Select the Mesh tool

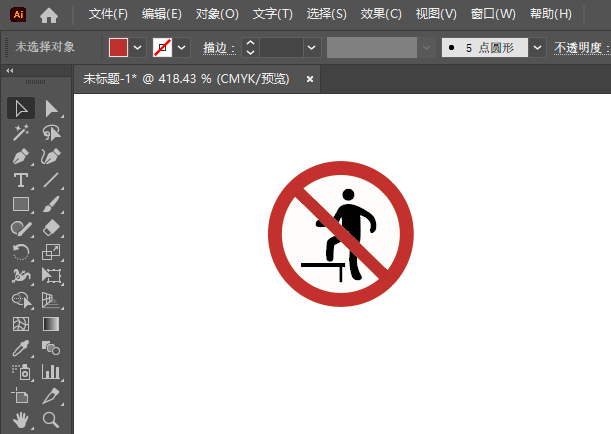(x=21, y=324)
